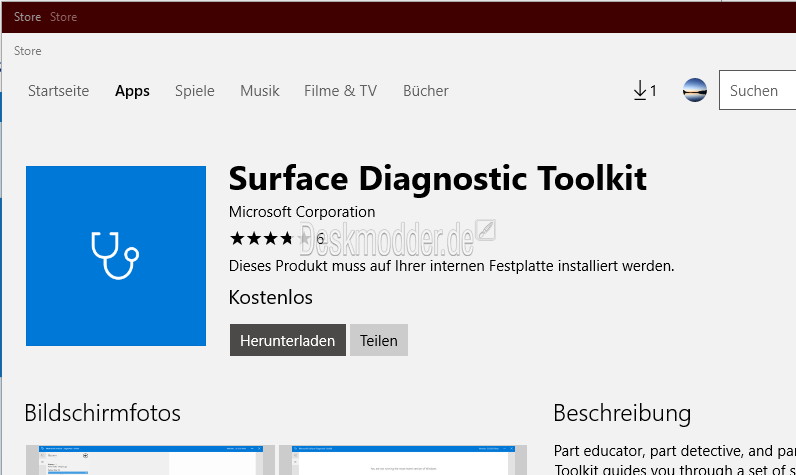Click the internal Festplatte install notice text
The height and width of the screenshot is (475, 796).
[x=451, y=266]
